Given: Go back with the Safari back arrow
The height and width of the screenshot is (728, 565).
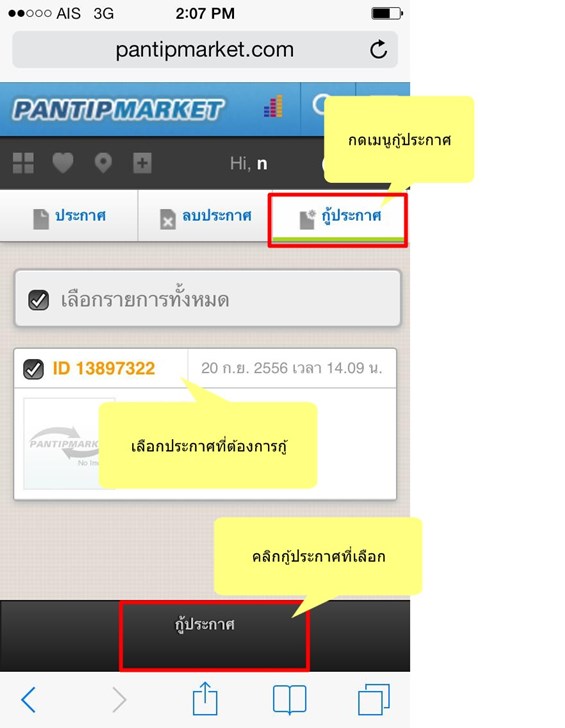Looking at the screenshot, I should [28, 699].
